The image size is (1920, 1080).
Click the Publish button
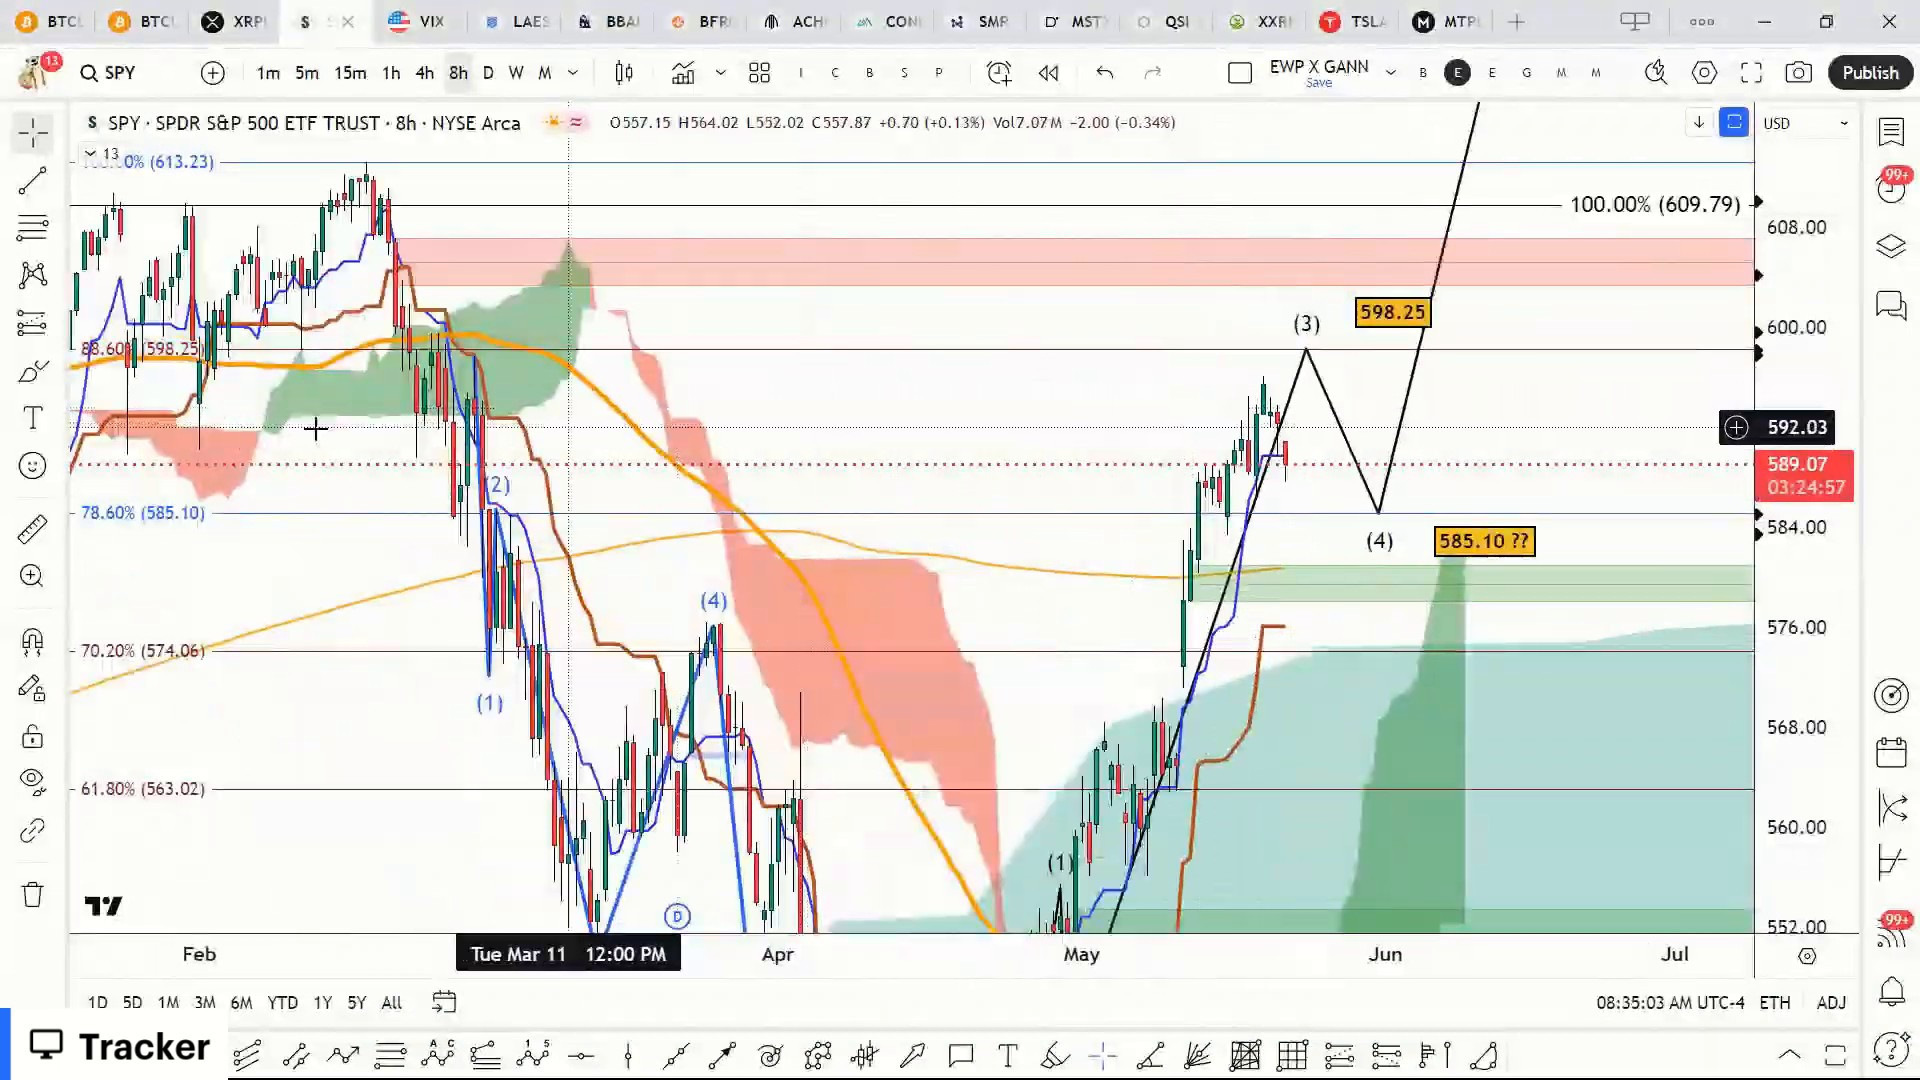click(1869, 72)
